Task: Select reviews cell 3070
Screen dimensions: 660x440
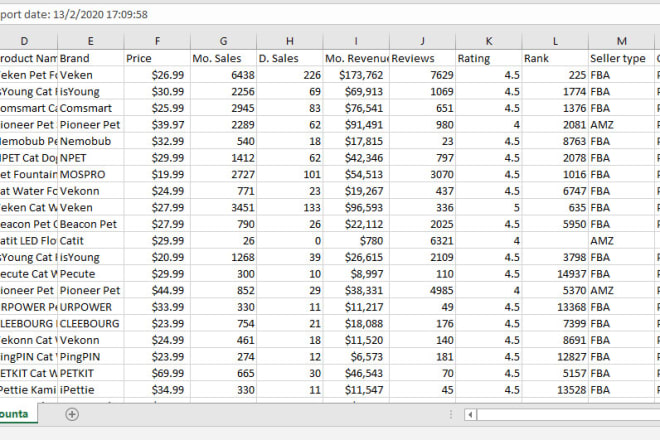Action: 423,174
